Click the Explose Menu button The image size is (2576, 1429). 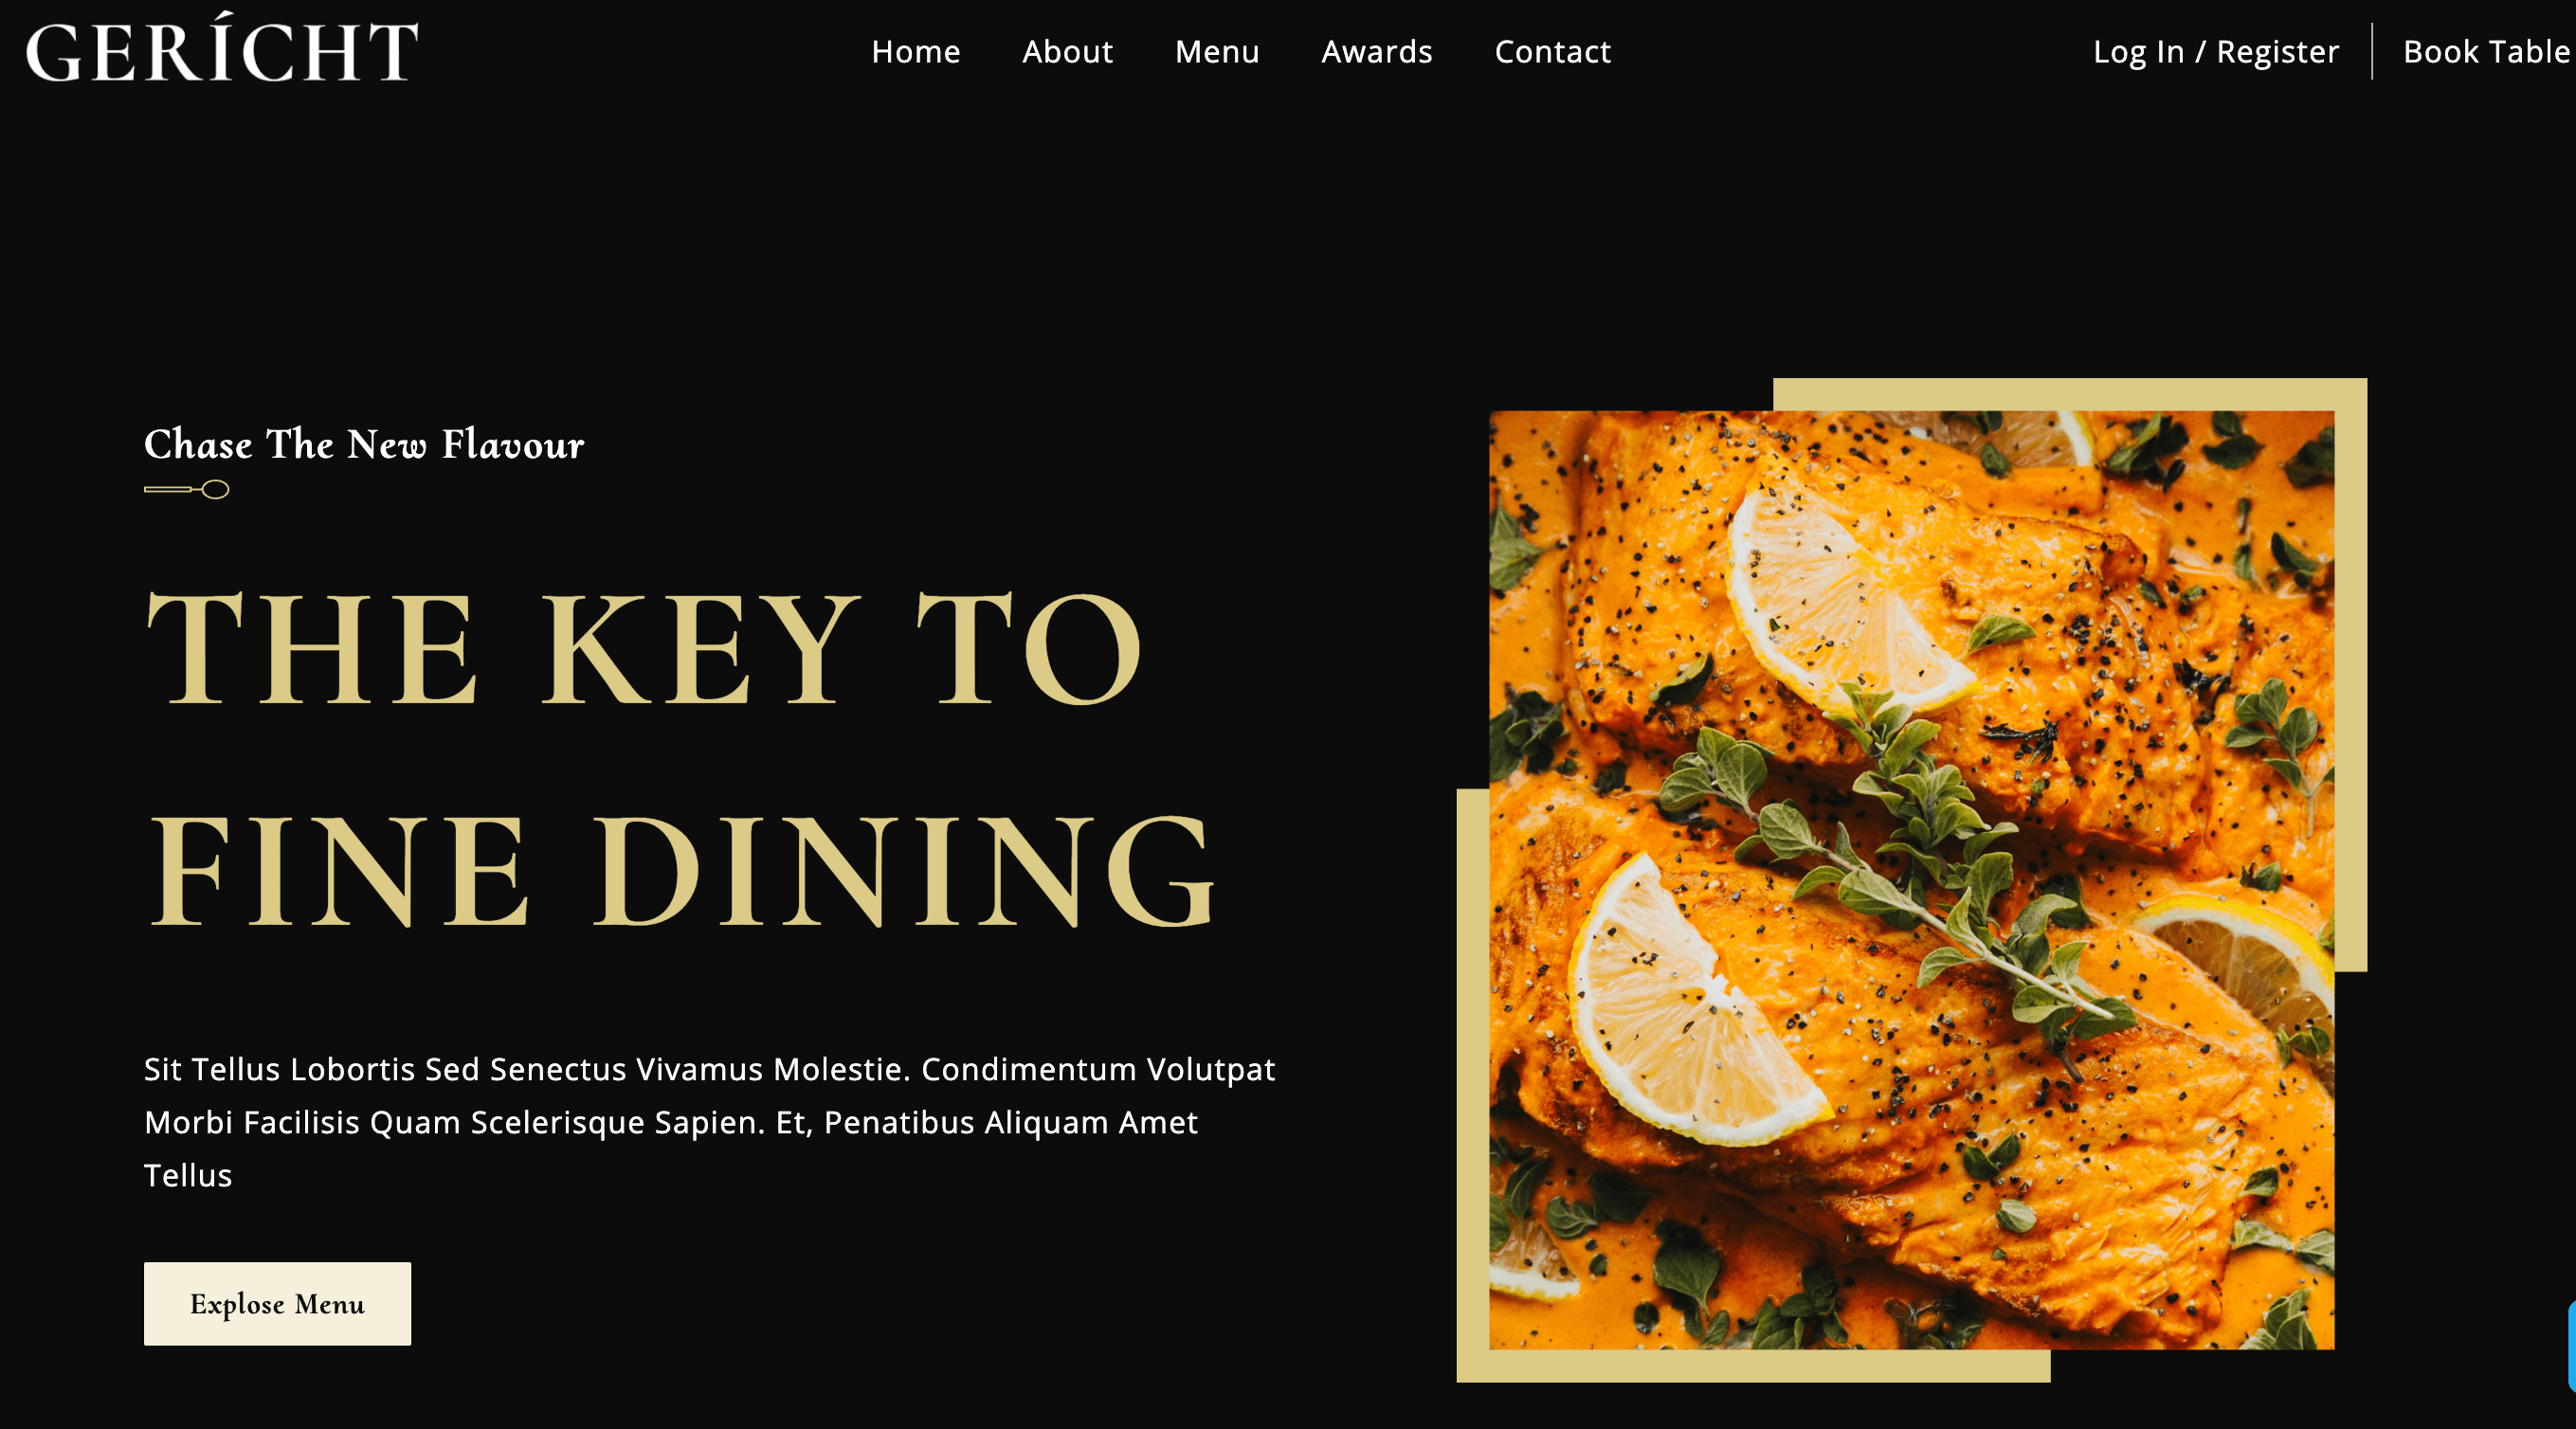pos(276,1304)
